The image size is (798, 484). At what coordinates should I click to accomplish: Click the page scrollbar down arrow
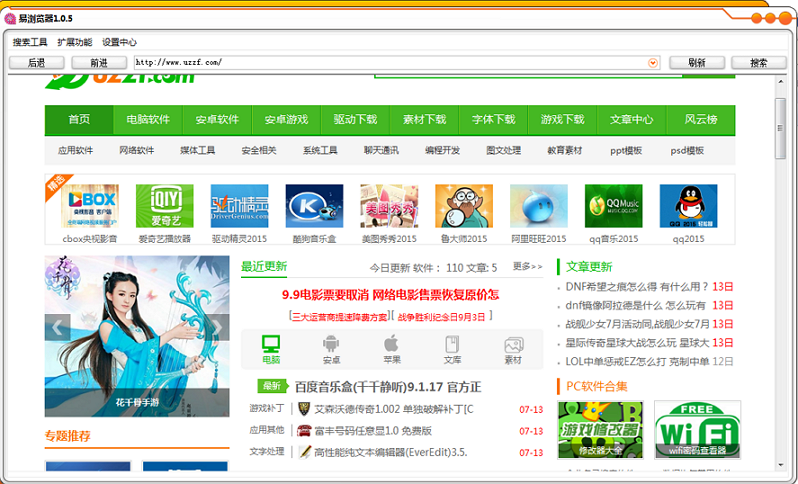781,465
